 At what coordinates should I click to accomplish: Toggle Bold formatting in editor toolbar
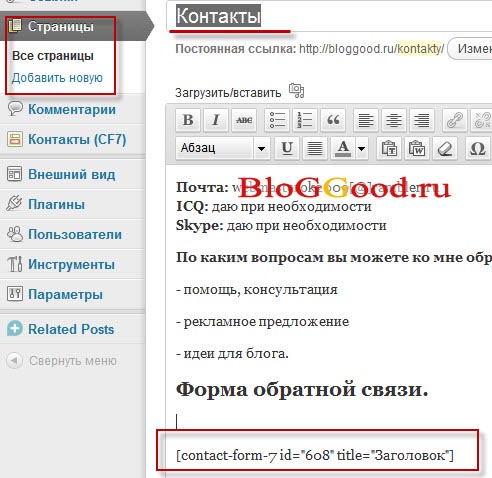pyautogui.click(x=188, y=120)
